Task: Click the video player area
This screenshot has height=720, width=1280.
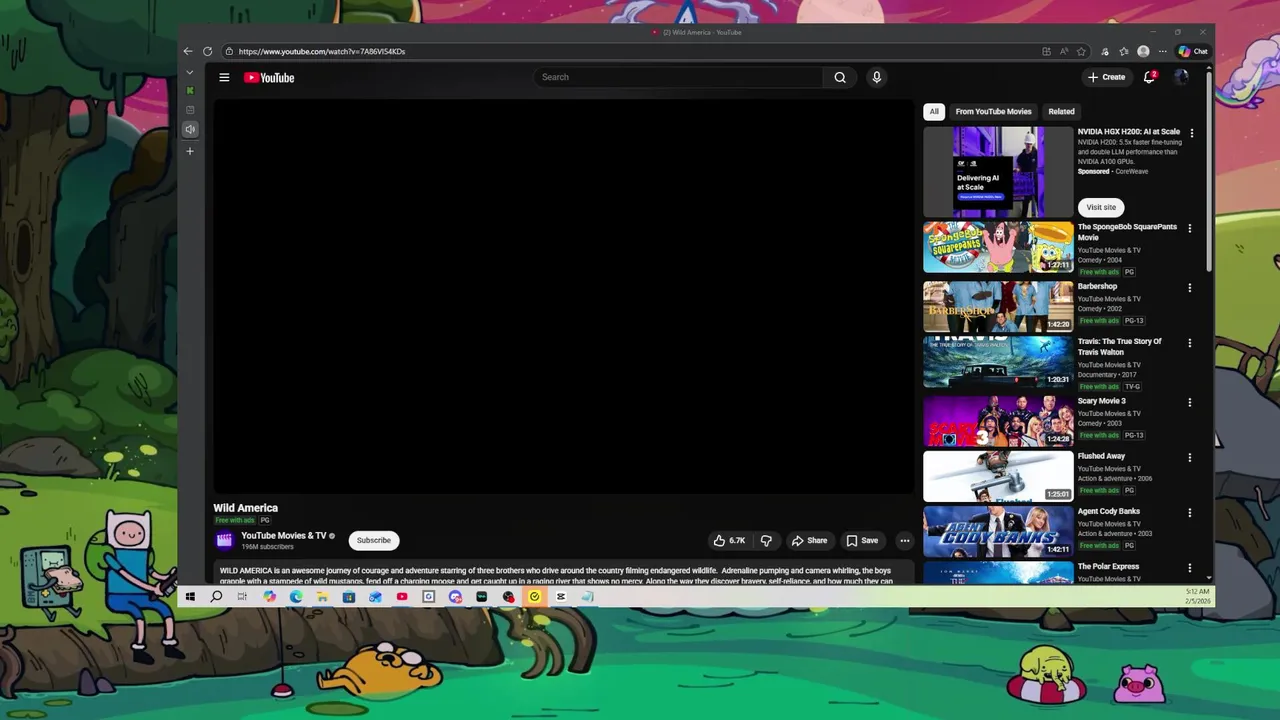Action: click(562, 296)
